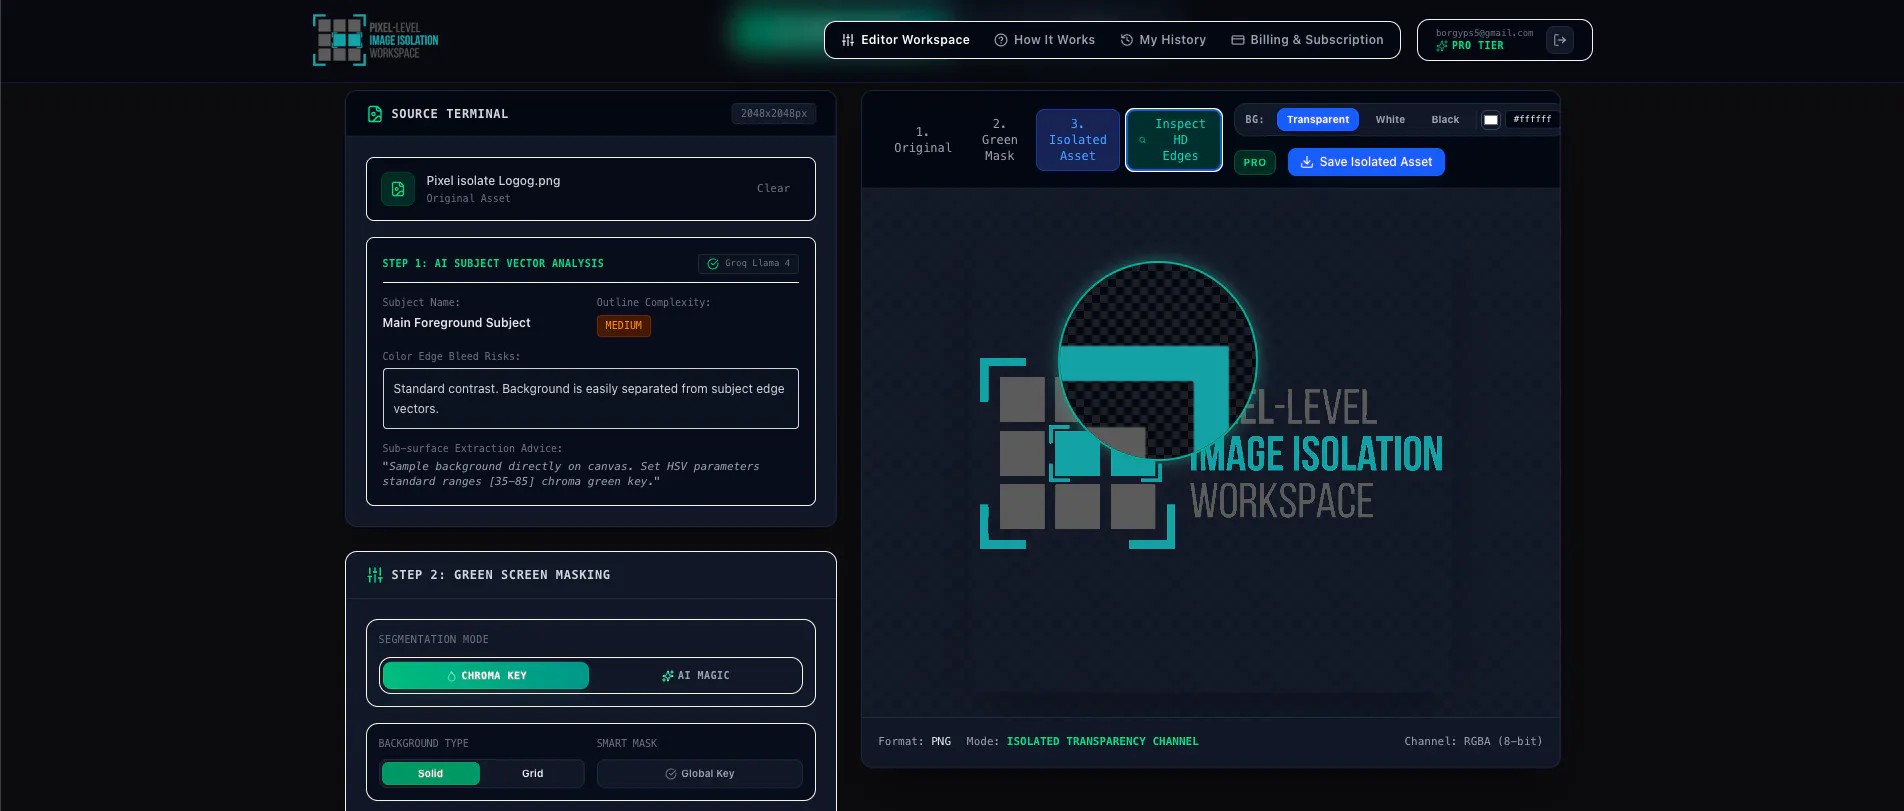1904x811 pixels.
Task: Select Chroma Key segmentation mode
Action: (486, 676)
